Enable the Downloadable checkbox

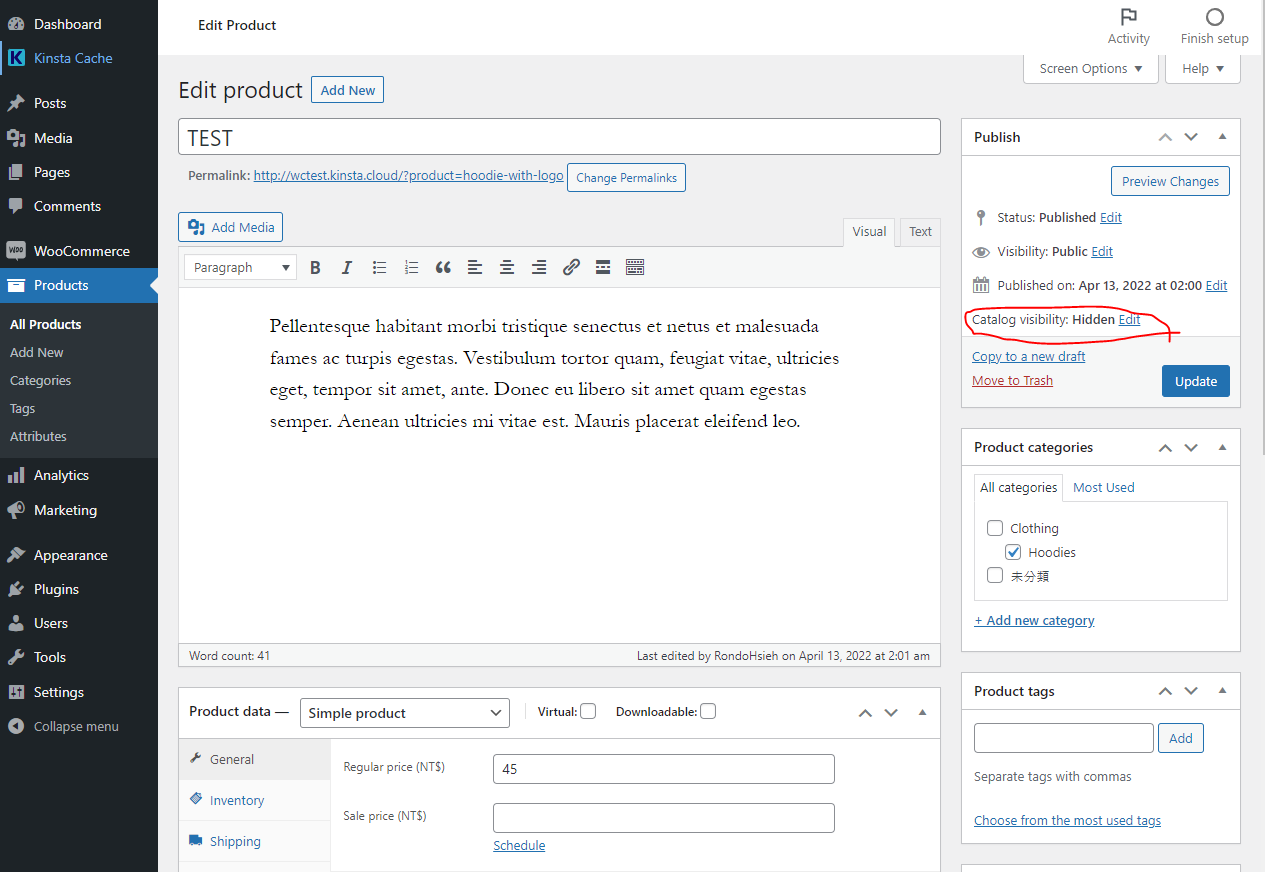click(708, 712)
